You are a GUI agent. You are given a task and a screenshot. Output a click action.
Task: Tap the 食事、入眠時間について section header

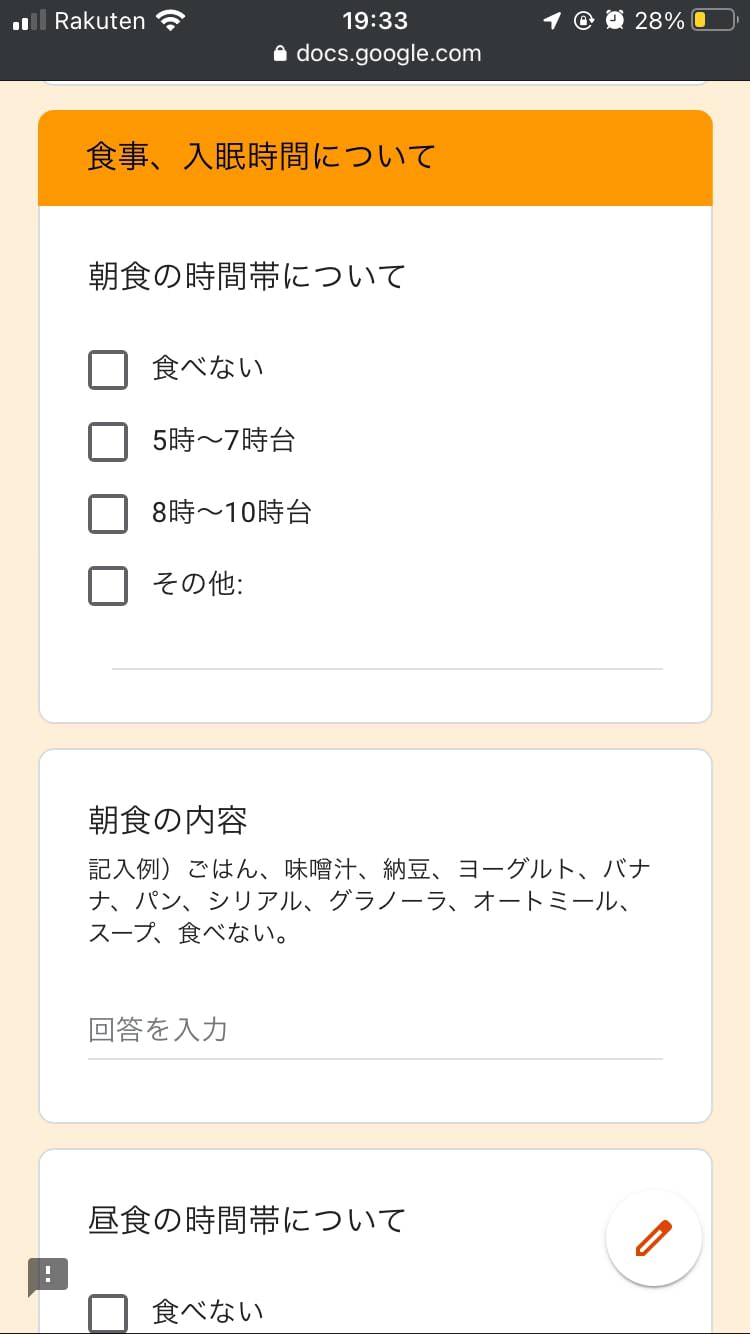tap(261, 157)
